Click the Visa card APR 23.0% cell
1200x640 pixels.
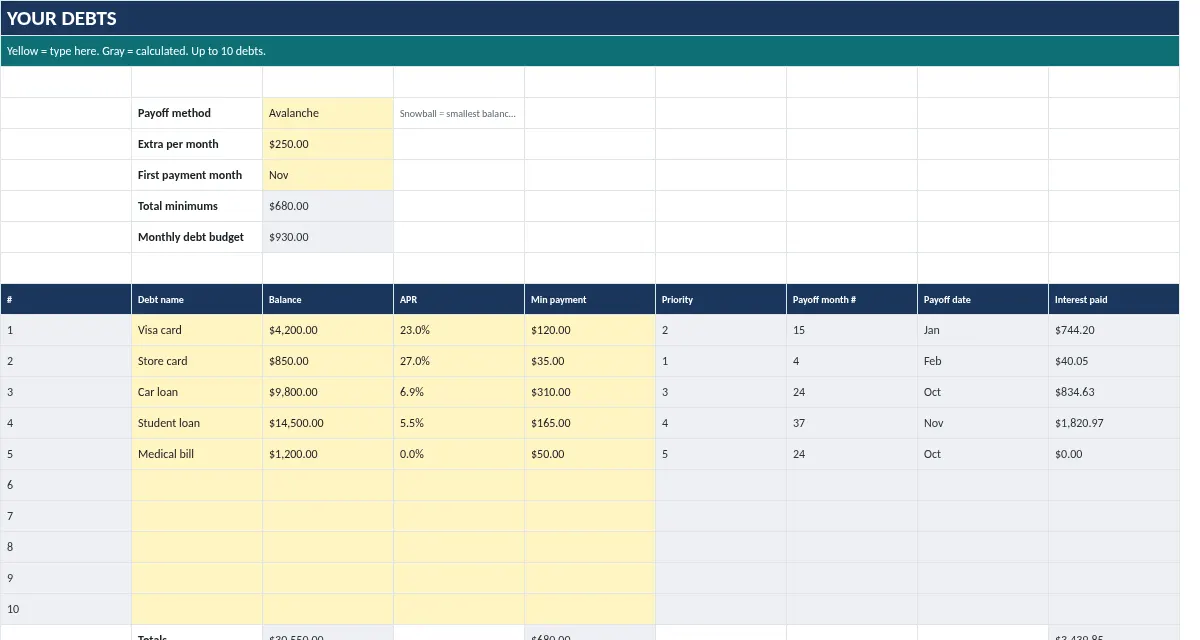(x=459, y=330)
